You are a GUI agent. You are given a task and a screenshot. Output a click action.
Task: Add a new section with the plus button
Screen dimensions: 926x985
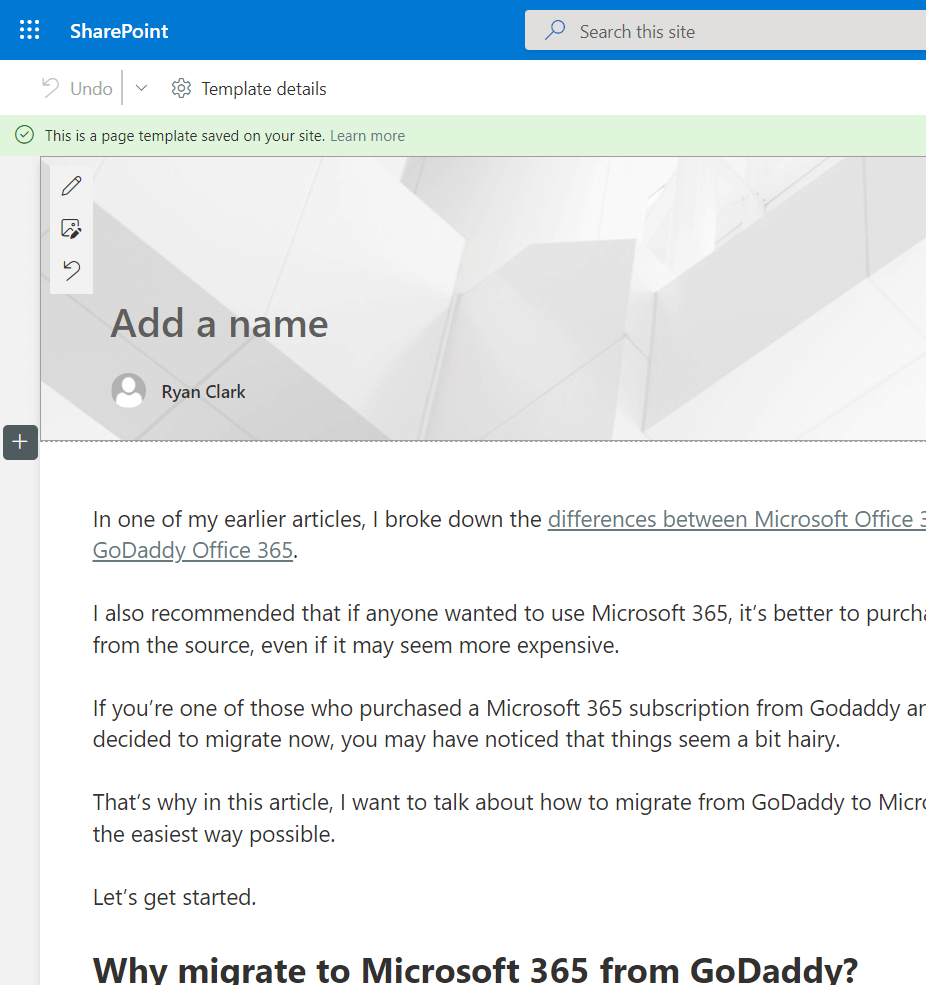(20, 442)
